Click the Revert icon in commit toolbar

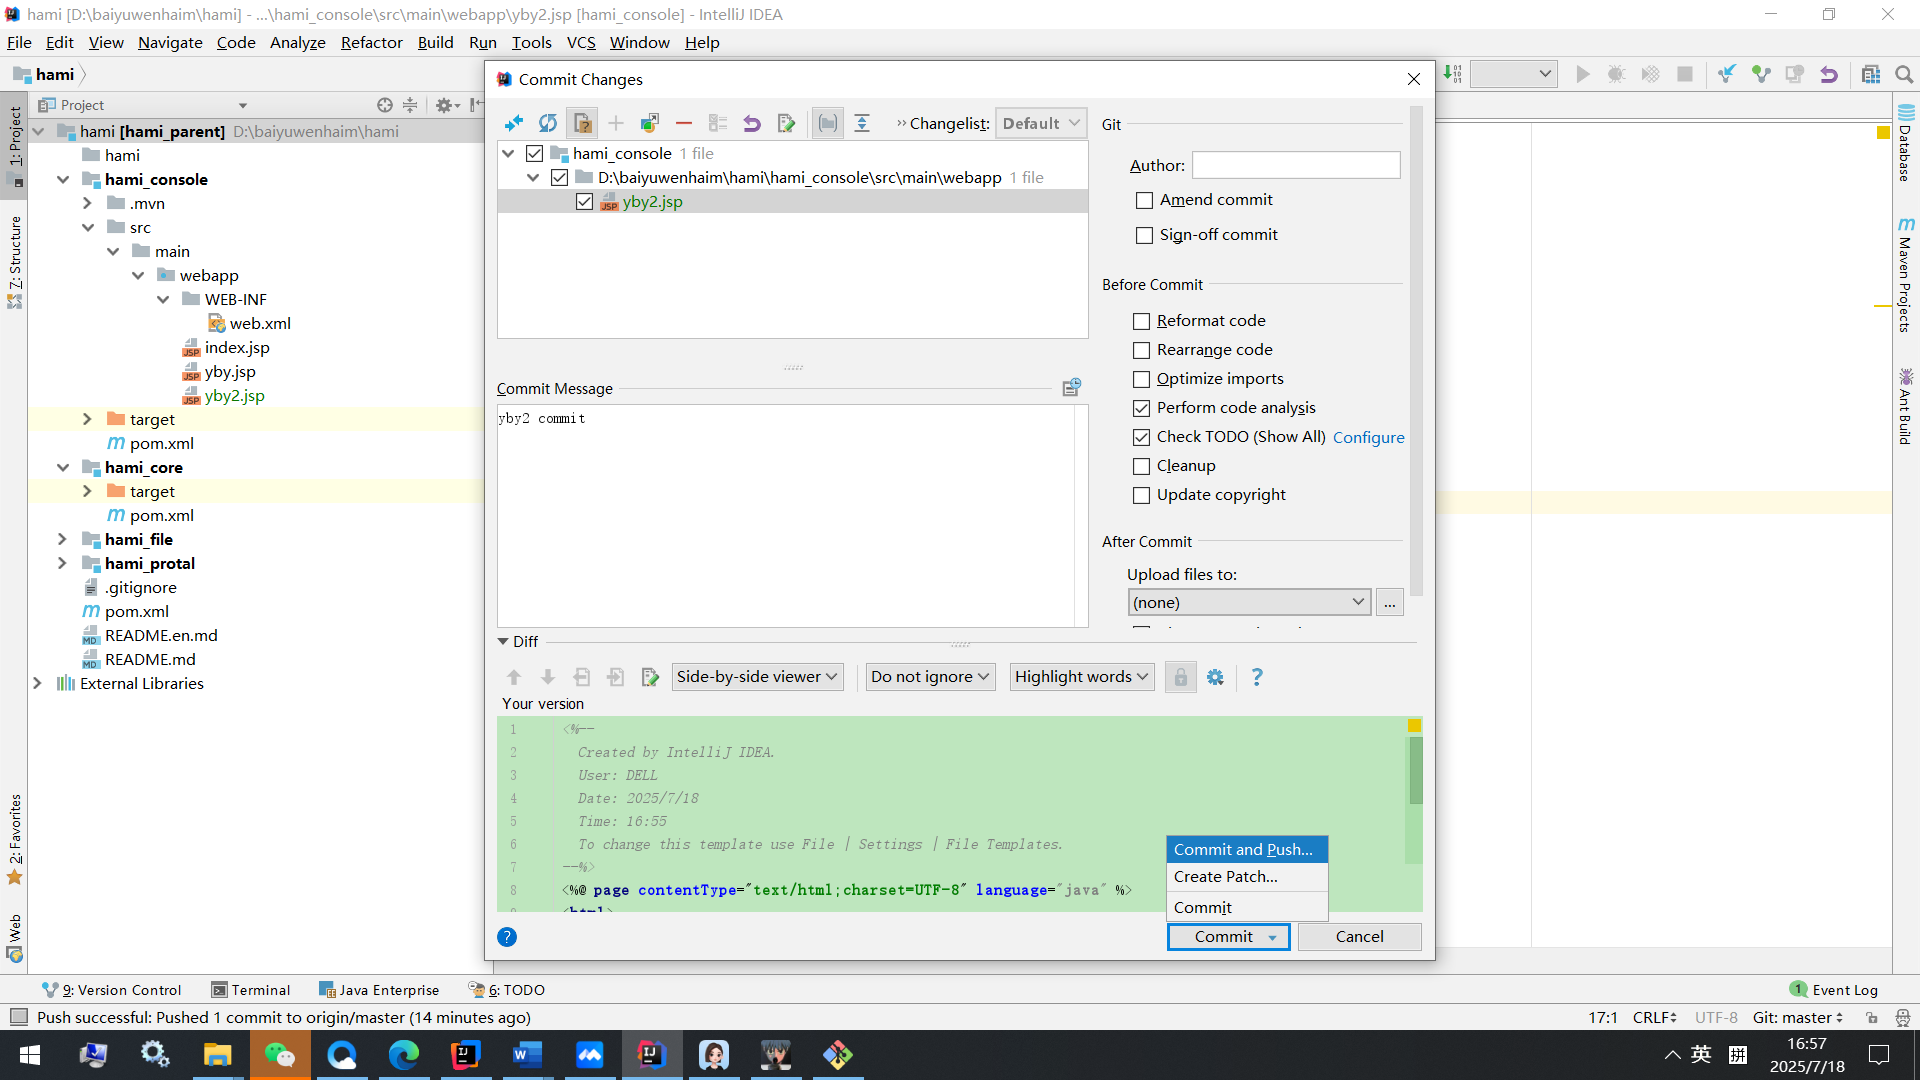click(752, 123)
